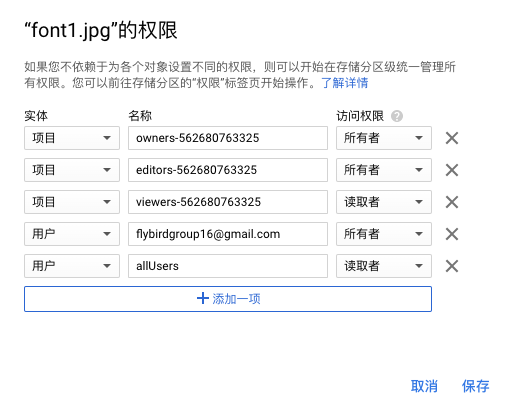Click the 取消 cancel button
The image size is (512, 411).
coord(424,386)
